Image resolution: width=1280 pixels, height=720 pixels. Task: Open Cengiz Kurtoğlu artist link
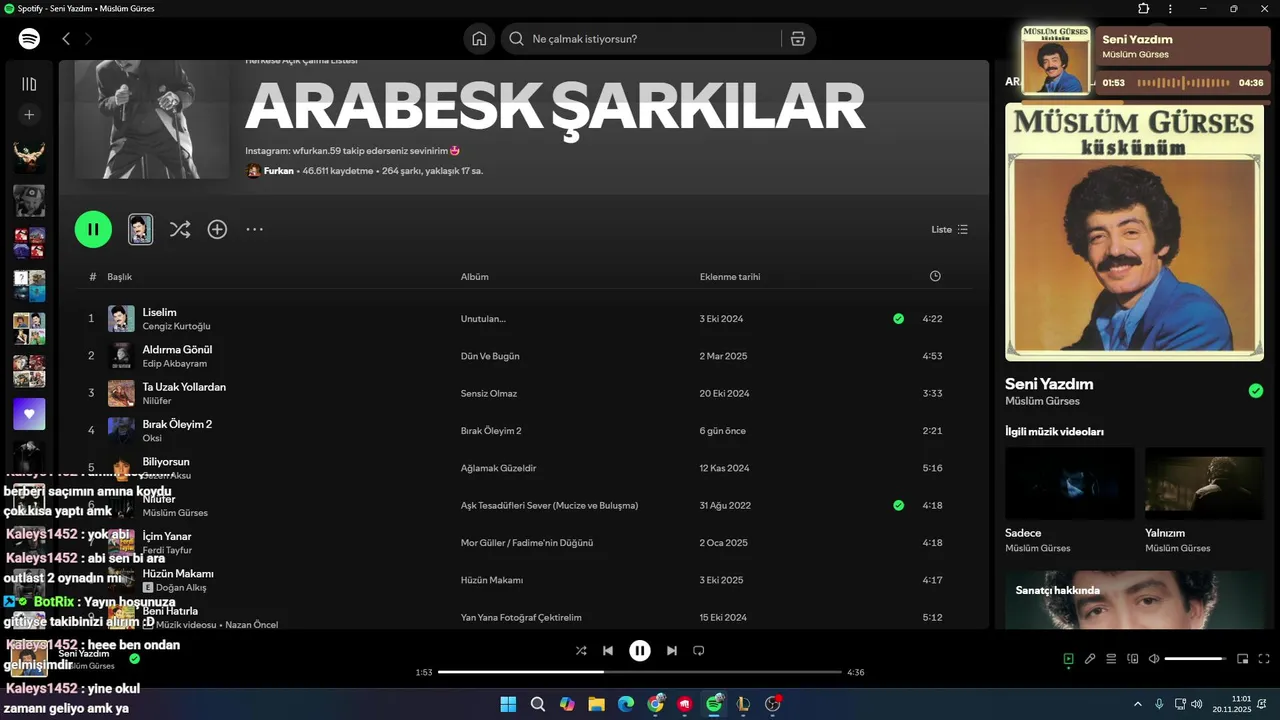pyautogui.click(x=177, y=326)
